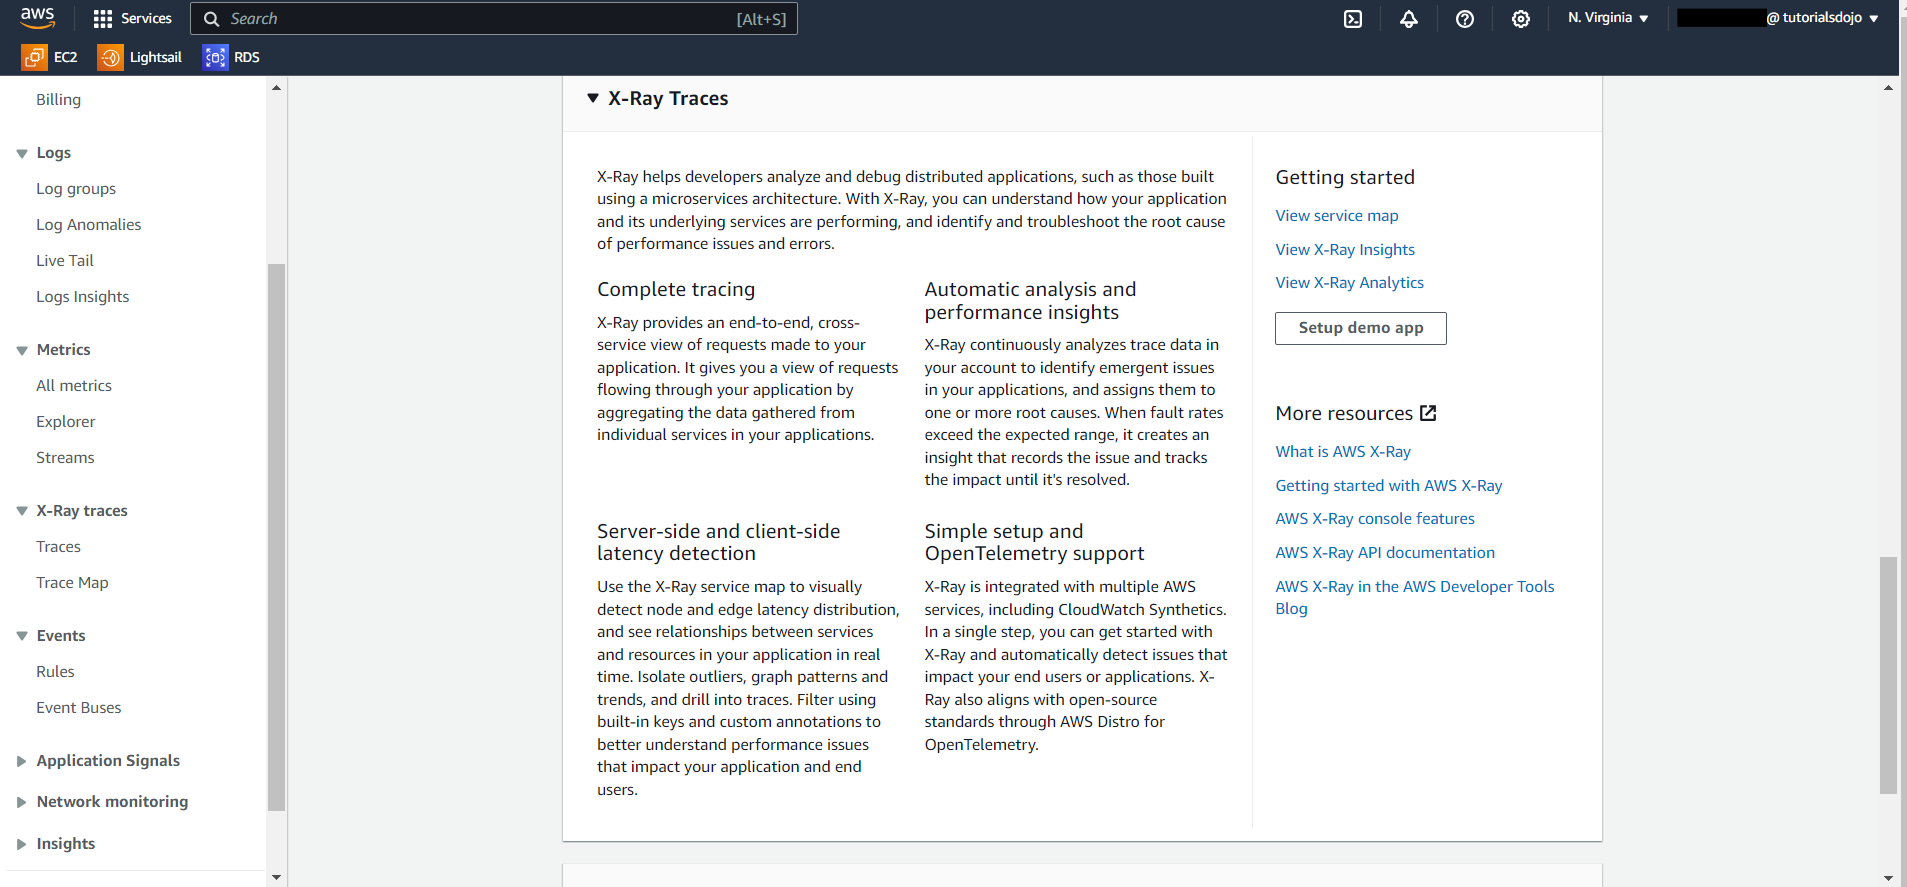The width and height of the screenshot is (1907, 887).
Task: Open the tutorialsdojo account menu
Action: 1778,18
